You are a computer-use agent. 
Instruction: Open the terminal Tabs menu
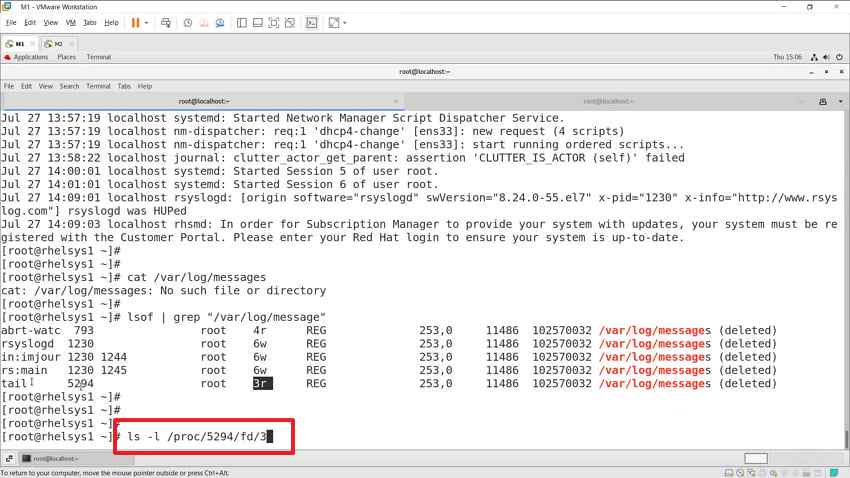click(x=124, y=86)
